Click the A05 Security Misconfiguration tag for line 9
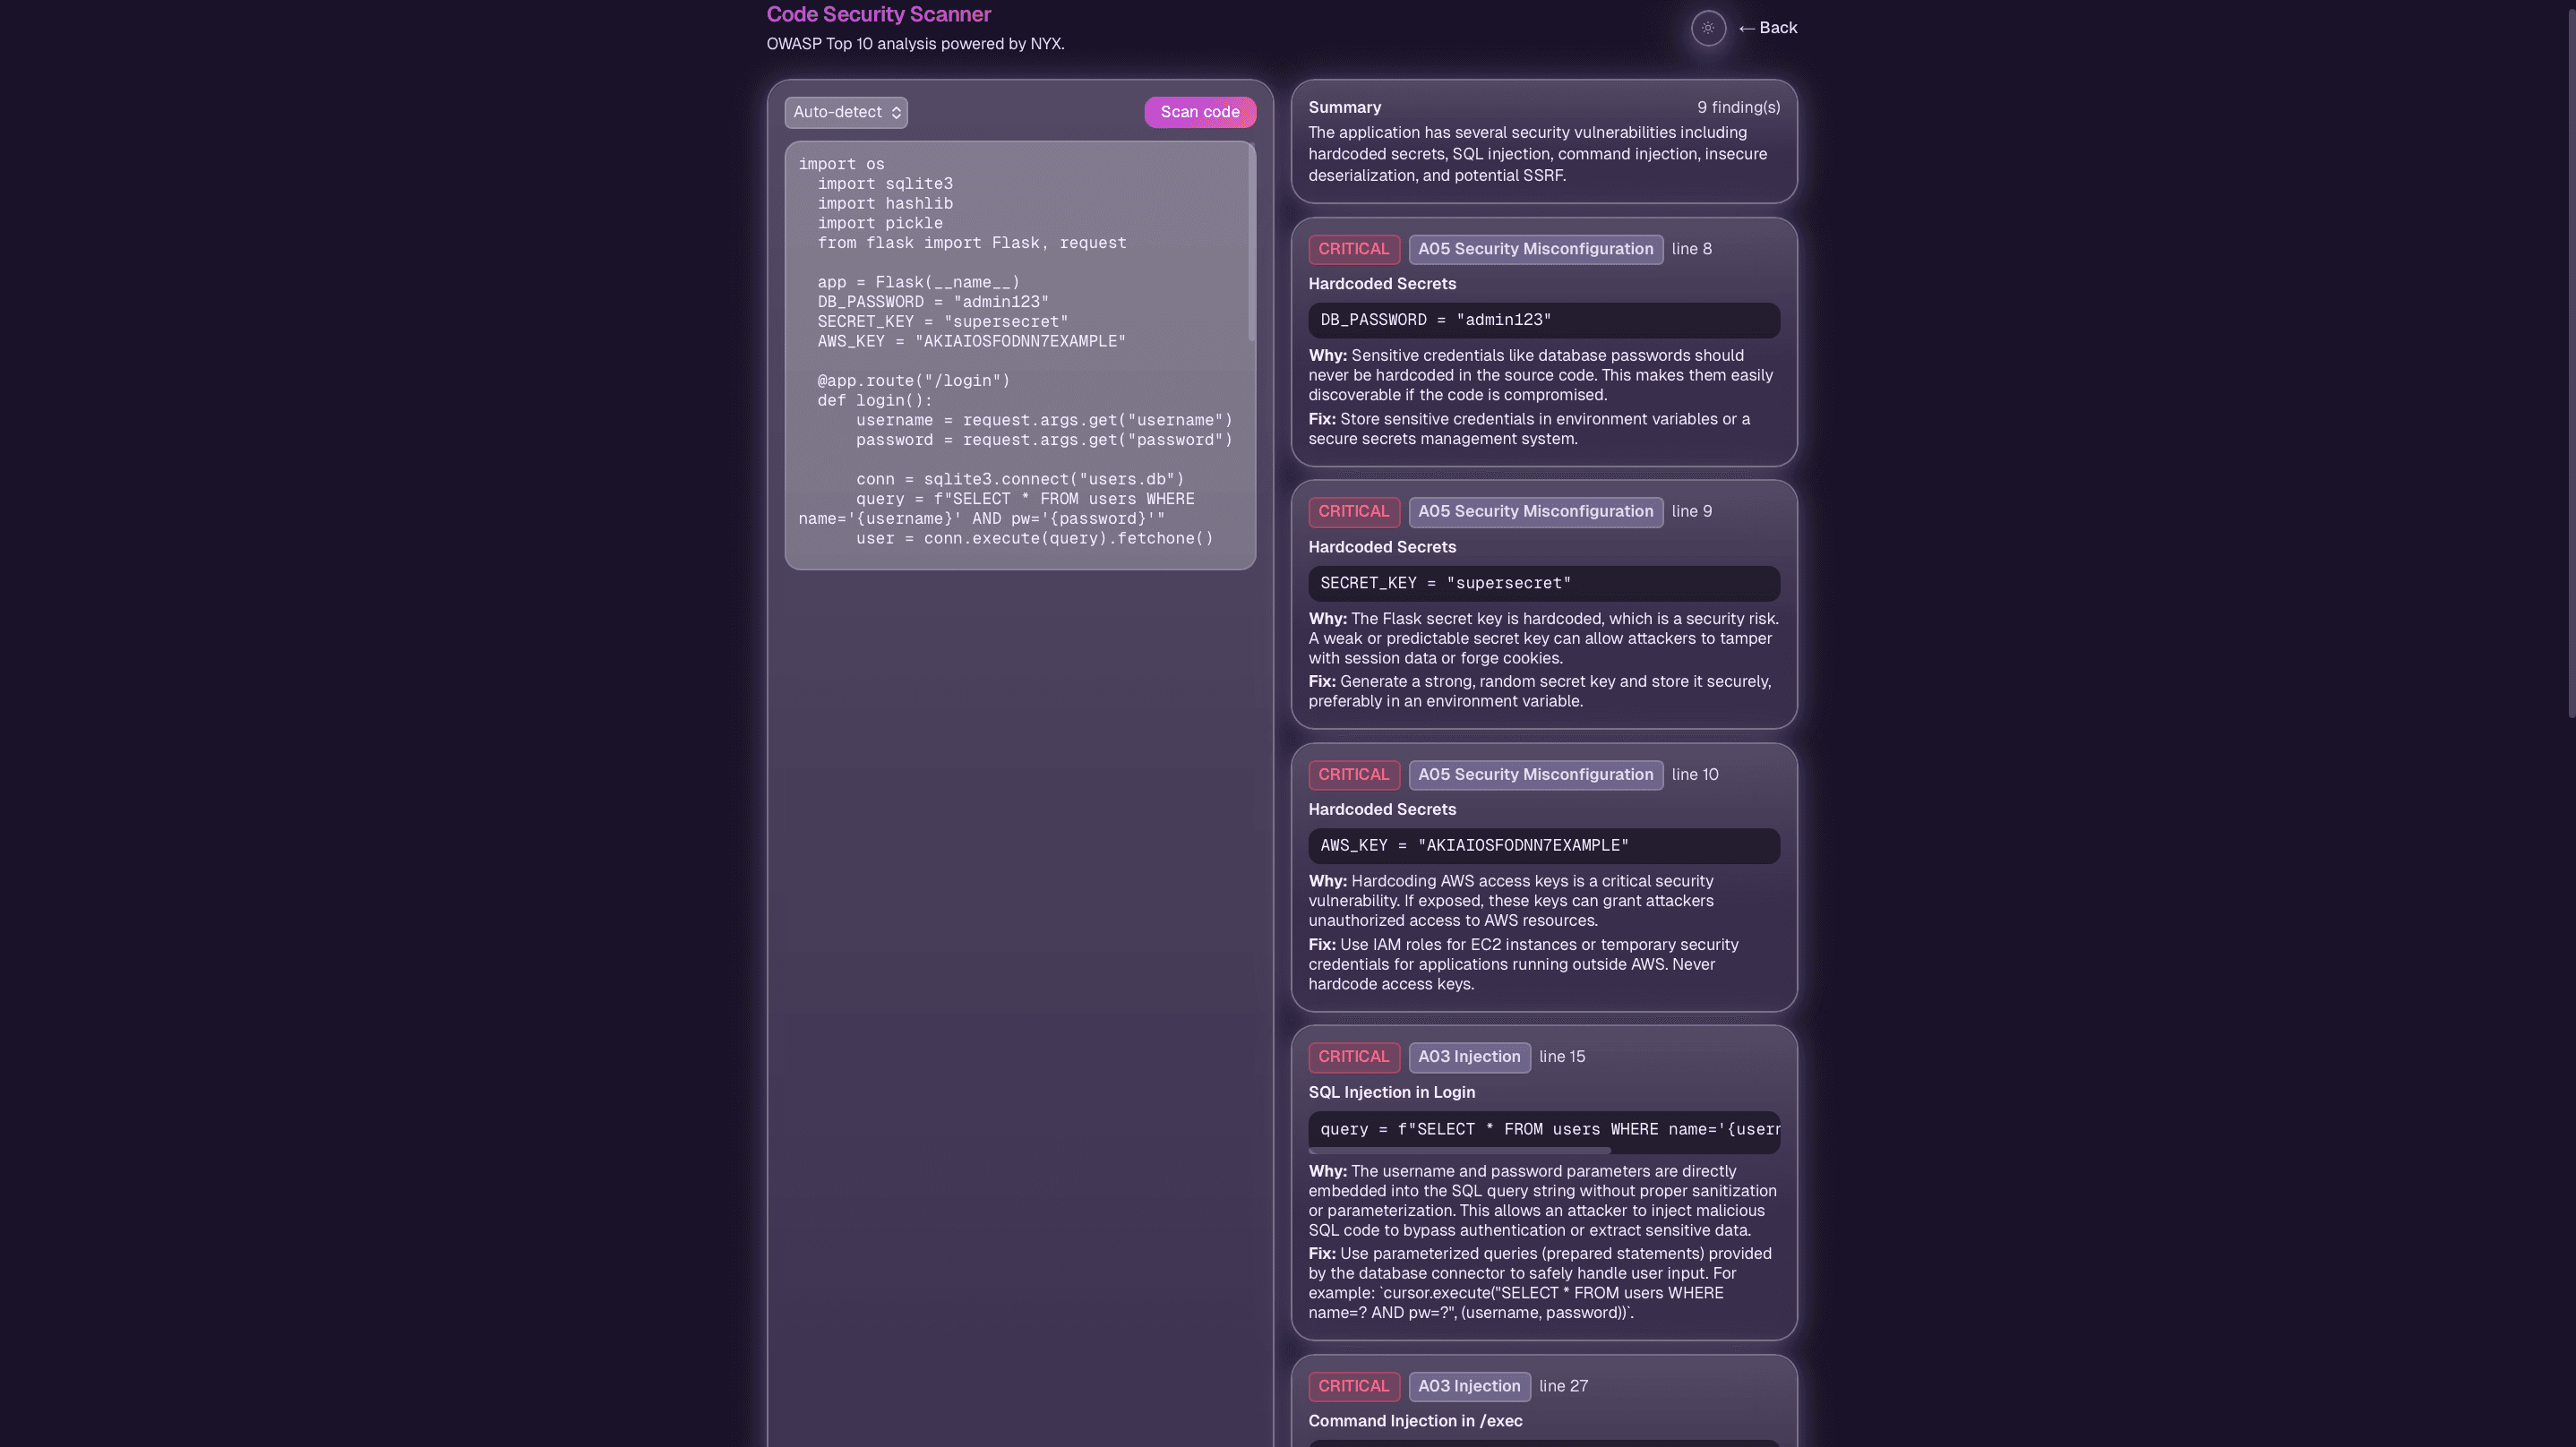2576x1447 pixels. pos(1536,512)
